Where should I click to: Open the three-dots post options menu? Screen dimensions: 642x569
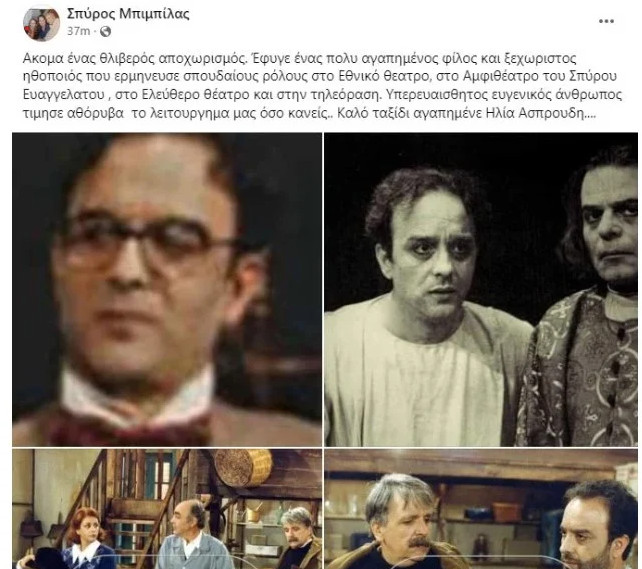pyautogui.click(x=606, y=21)
